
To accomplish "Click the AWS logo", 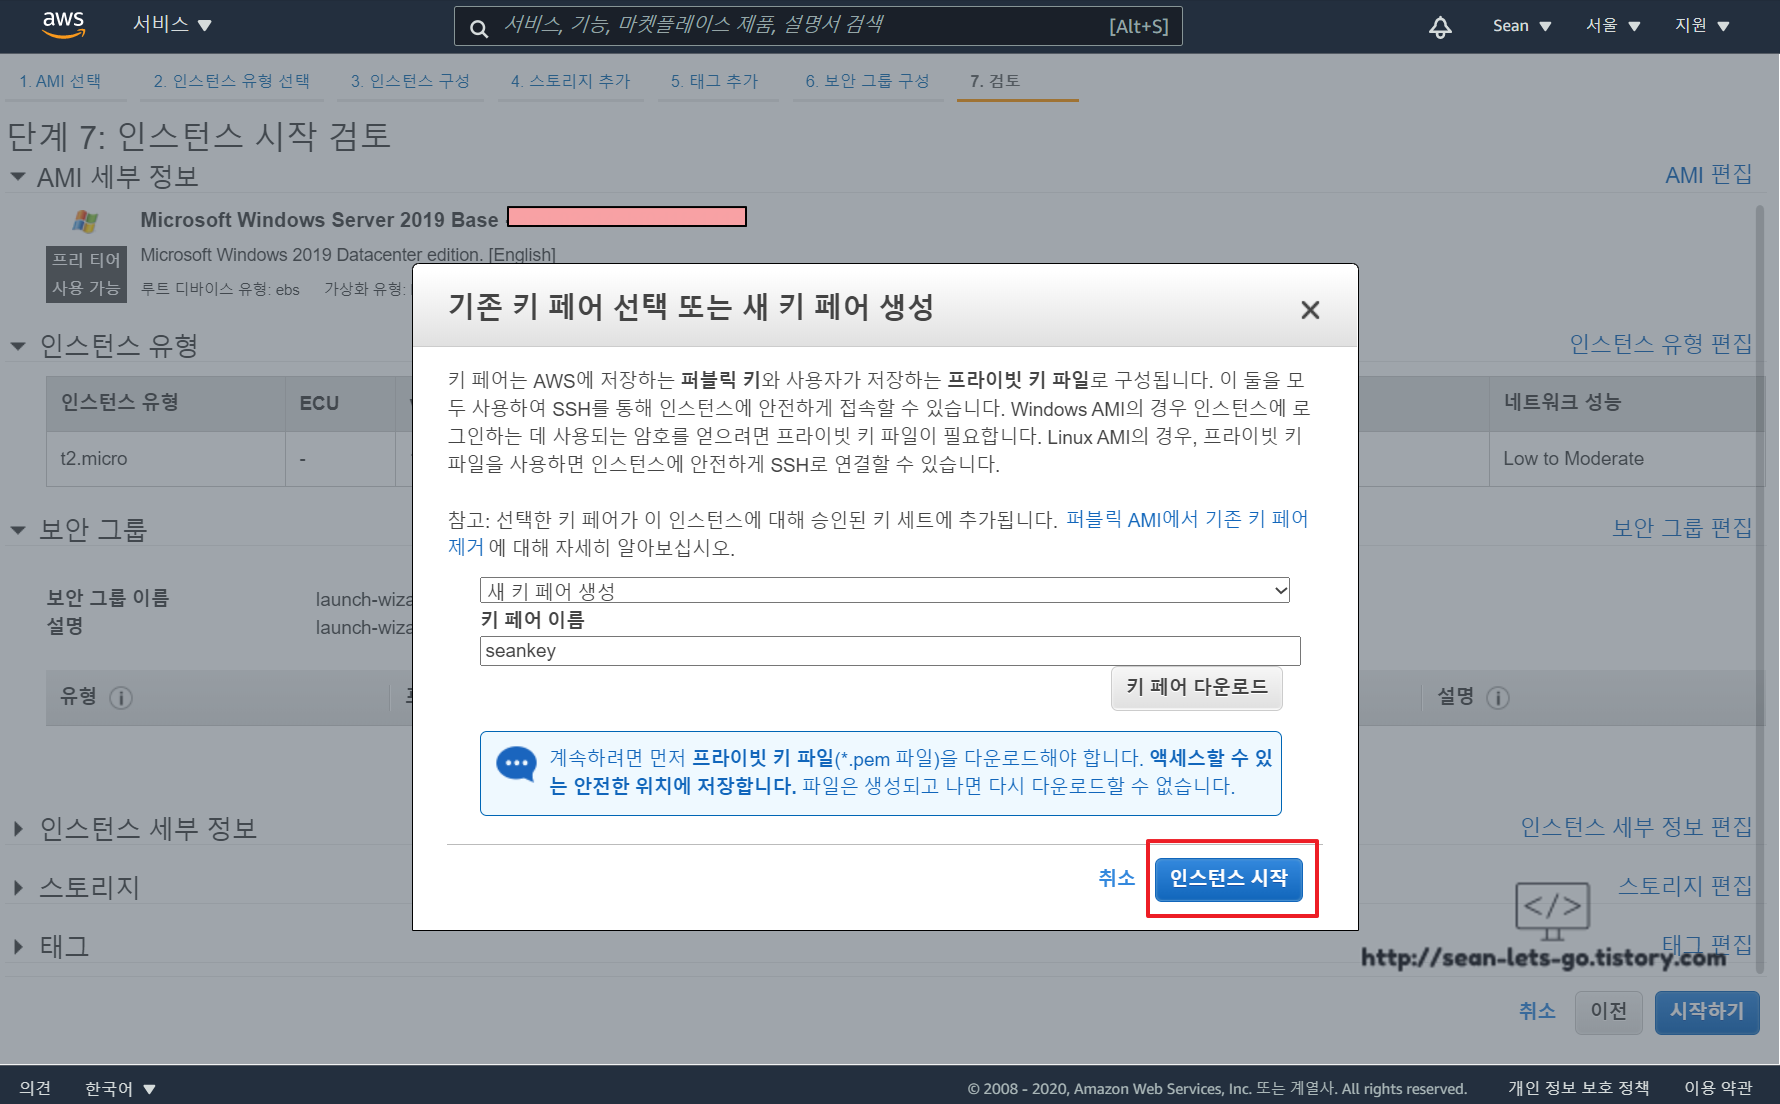I will [x=64, y=25].
